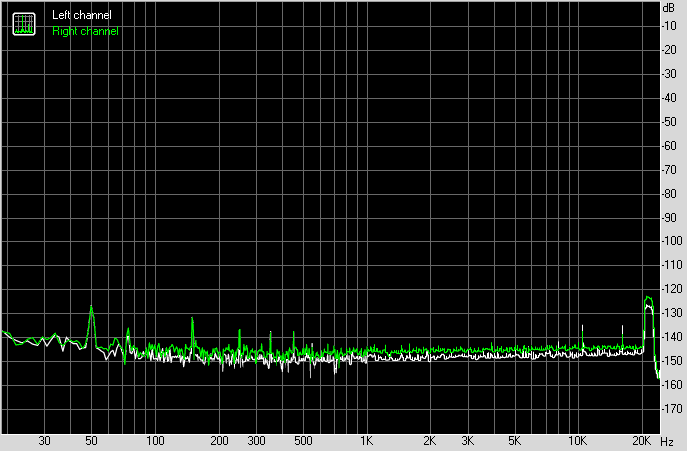
Task: Click the "-170" dB axis value
Action: tap(672, 408)
